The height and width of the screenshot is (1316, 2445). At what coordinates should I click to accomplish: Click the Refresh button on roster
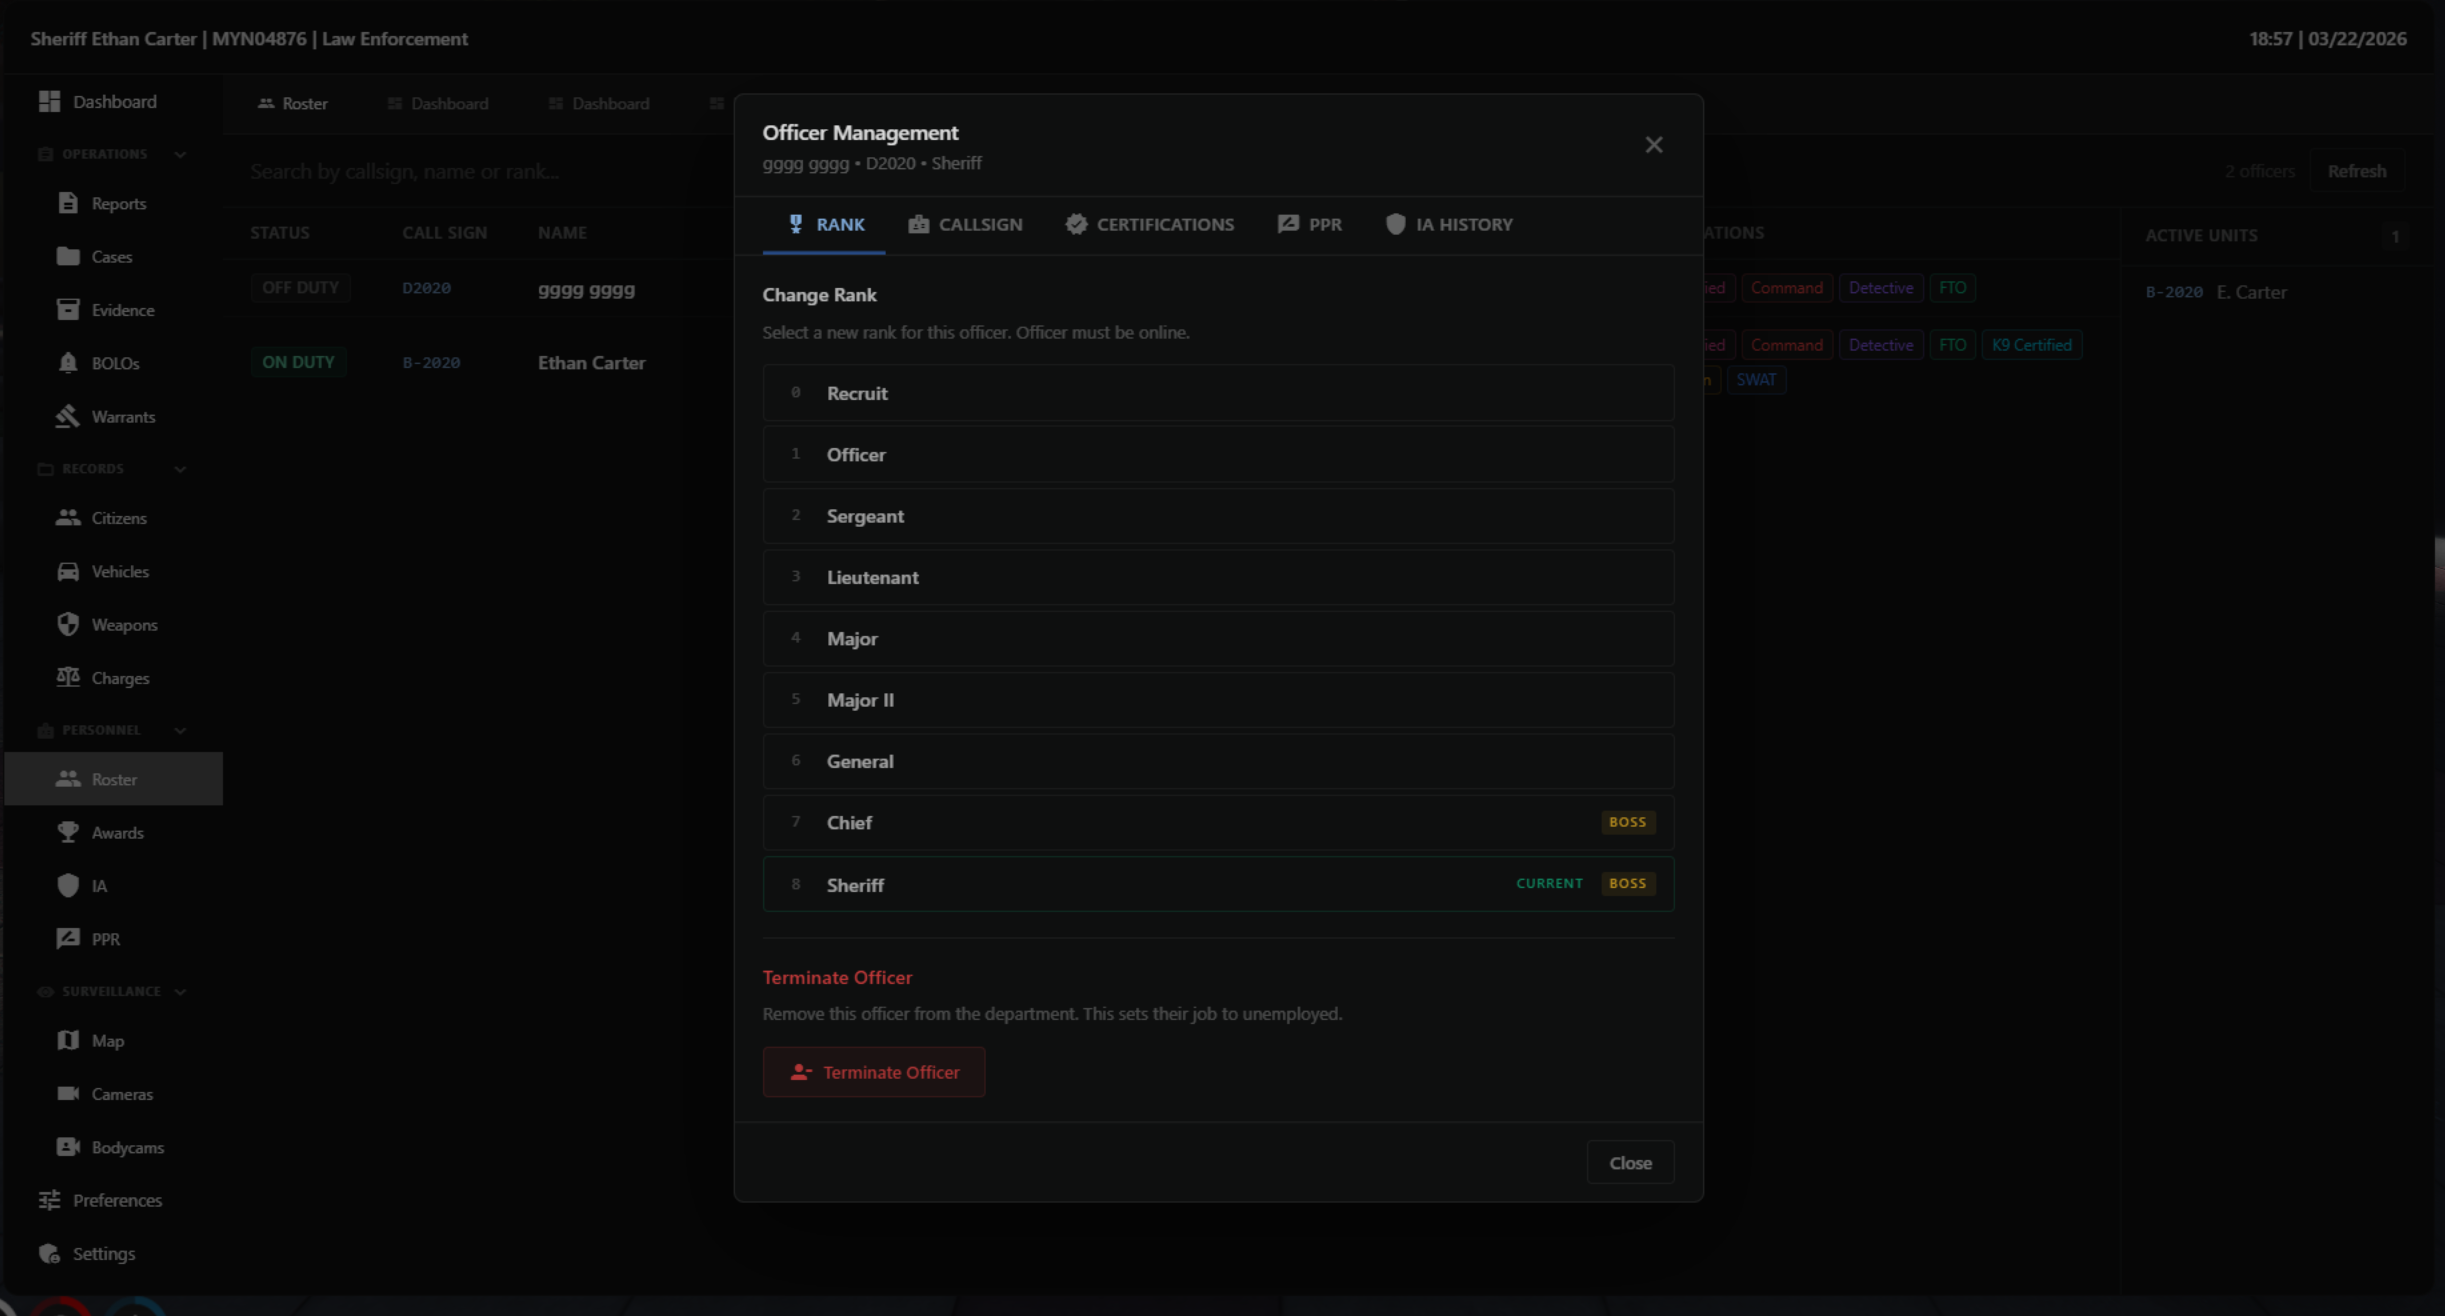pyautogui.click(x=2356, y=171)
